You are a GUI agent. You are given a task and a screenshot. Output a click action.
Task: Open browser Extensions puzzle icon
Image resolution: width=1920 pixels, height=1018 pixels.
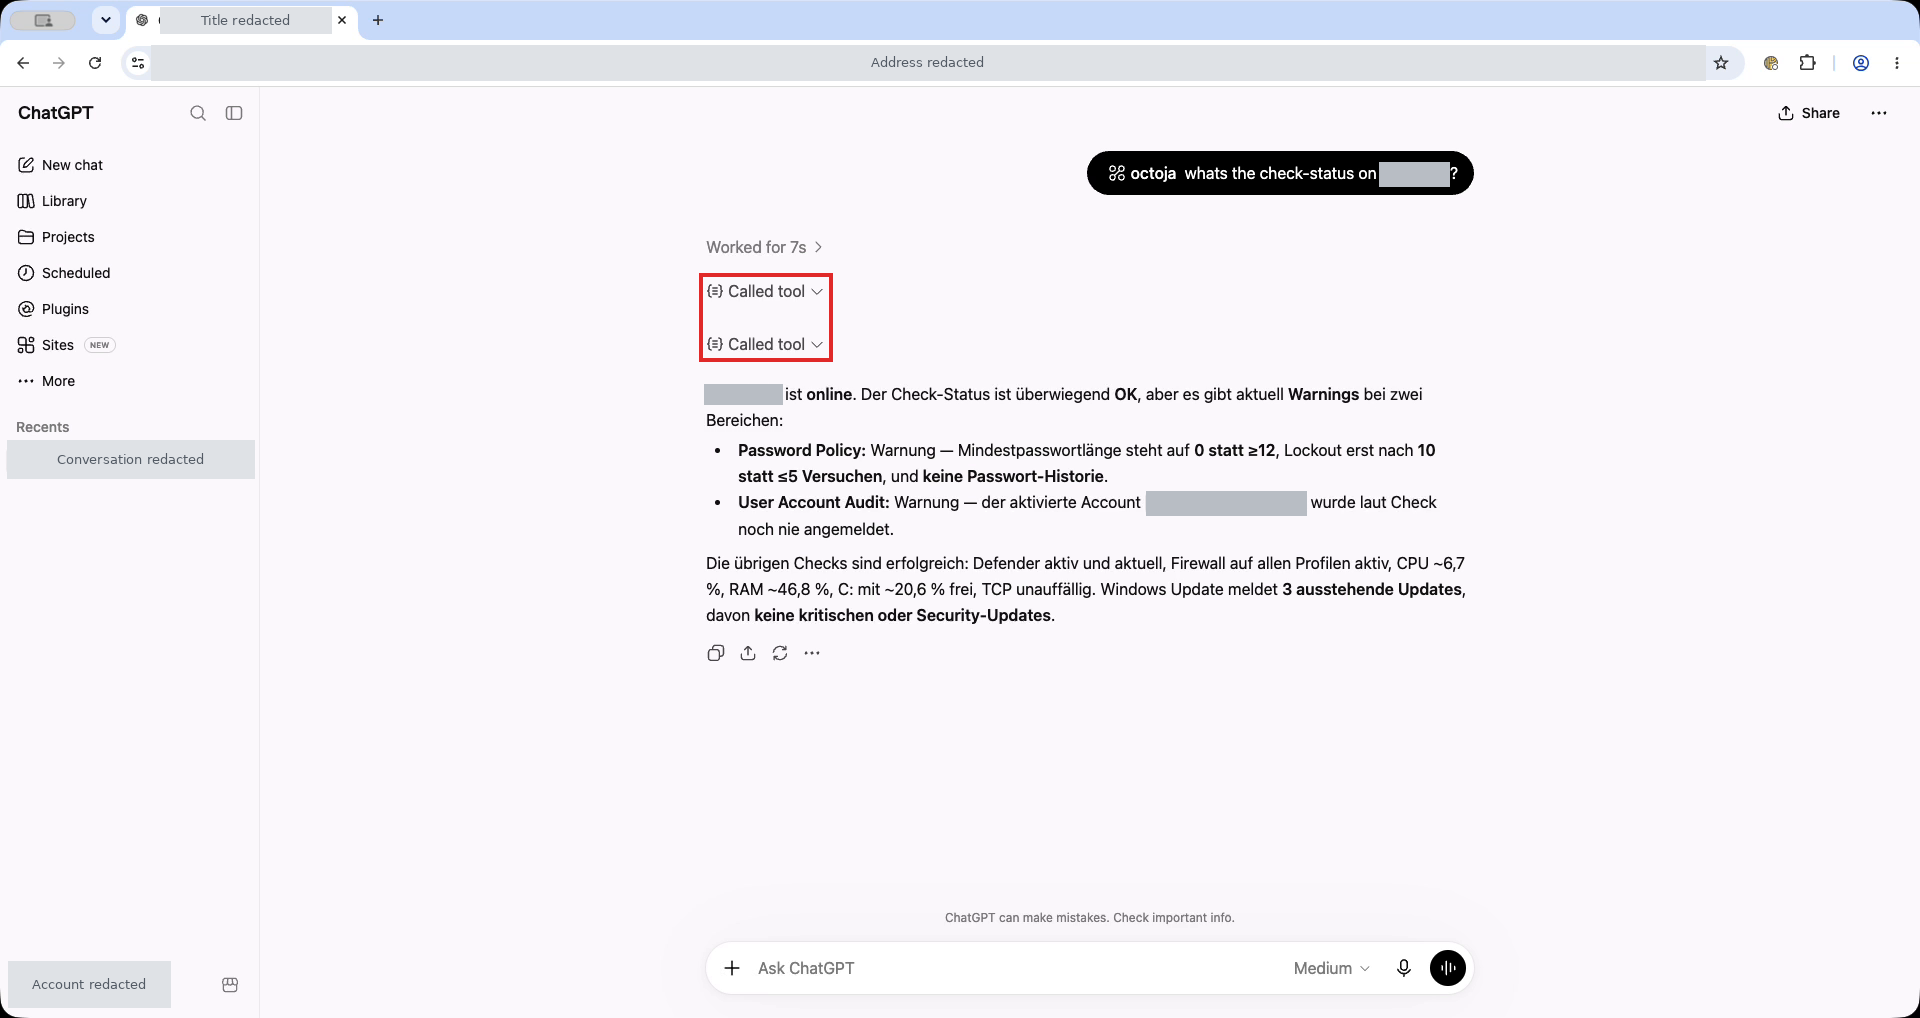click(x=1807, y=63)
